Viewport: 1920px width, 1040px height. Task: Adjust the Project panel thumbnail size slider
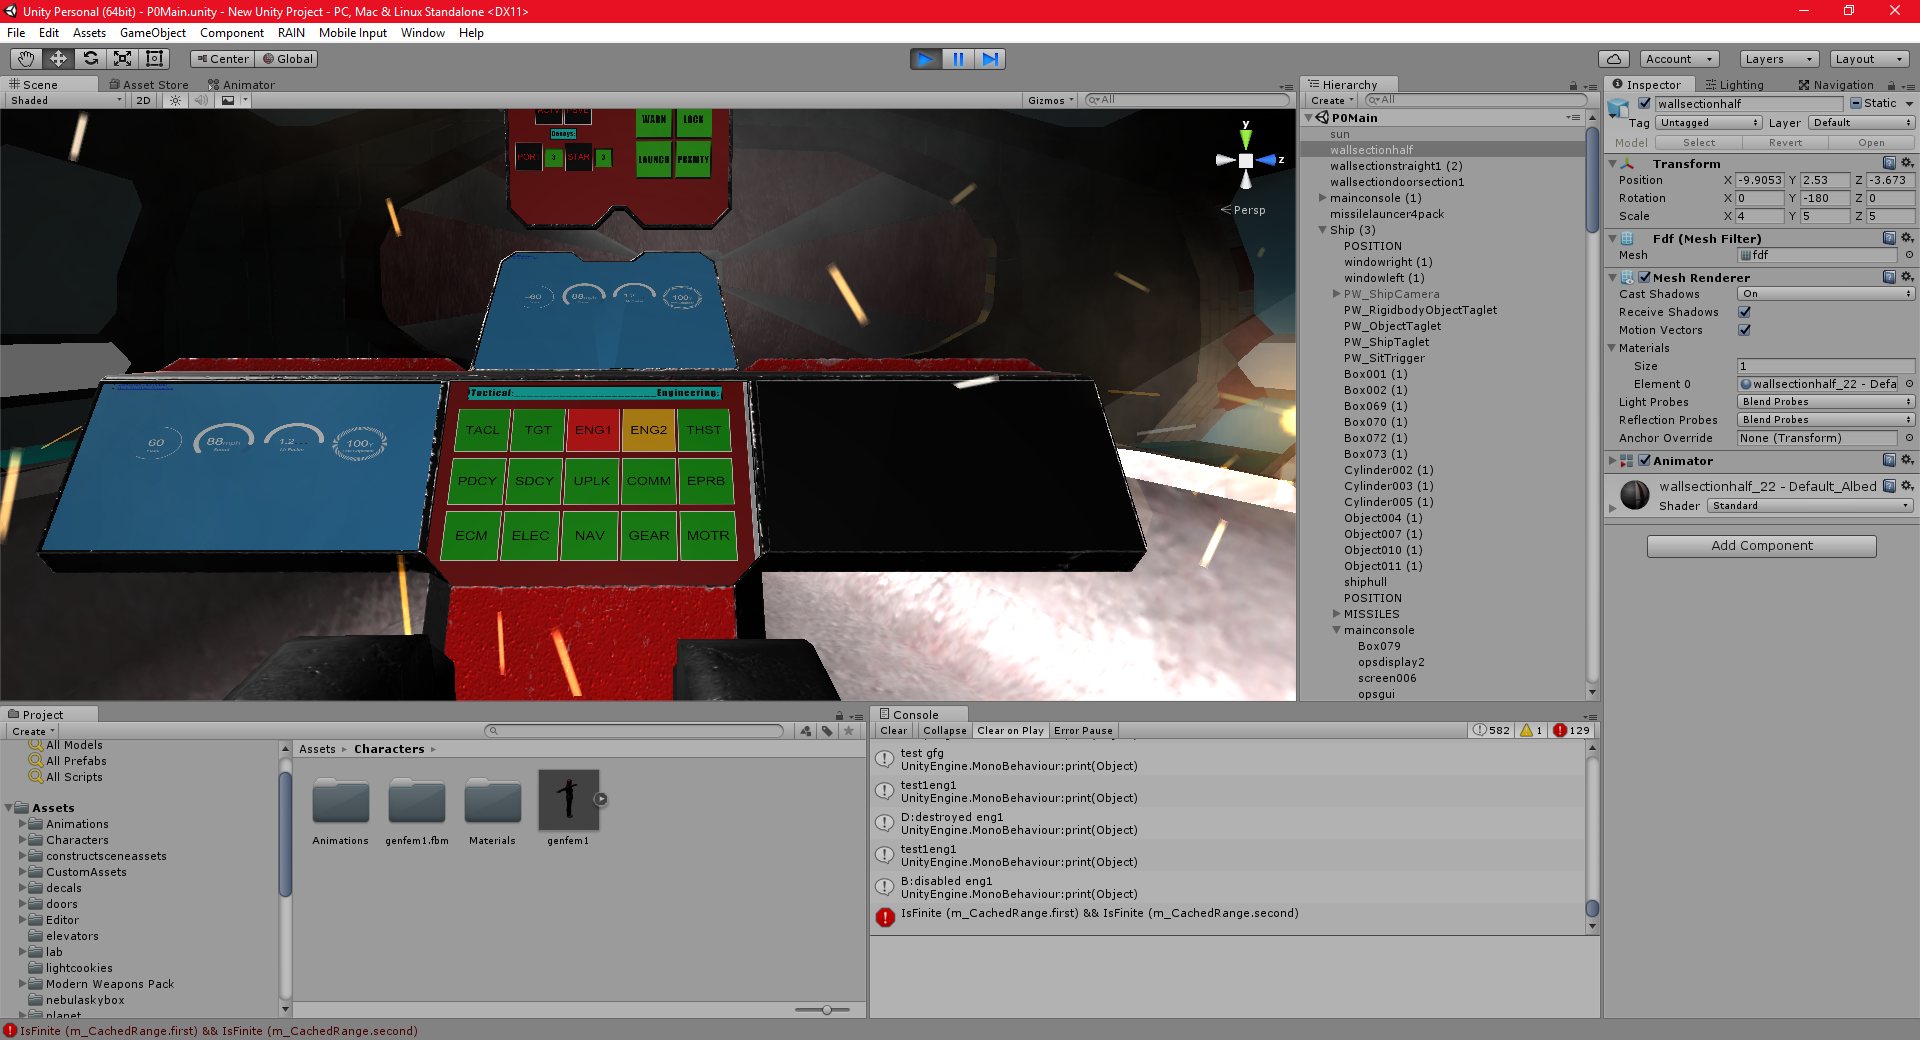click(x=826, y=1010)
